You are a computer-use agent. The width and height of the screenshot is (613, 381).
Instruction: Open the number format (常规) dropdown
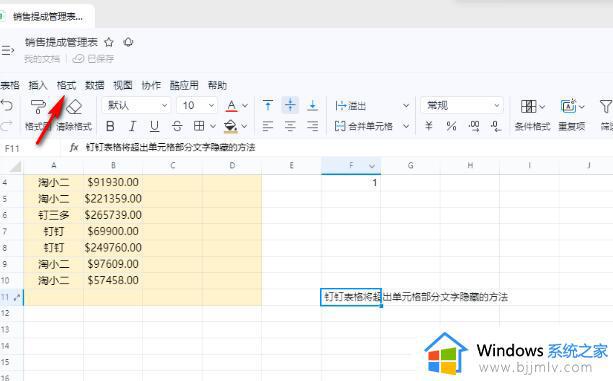pyautogui.click(x=462, y=106)
